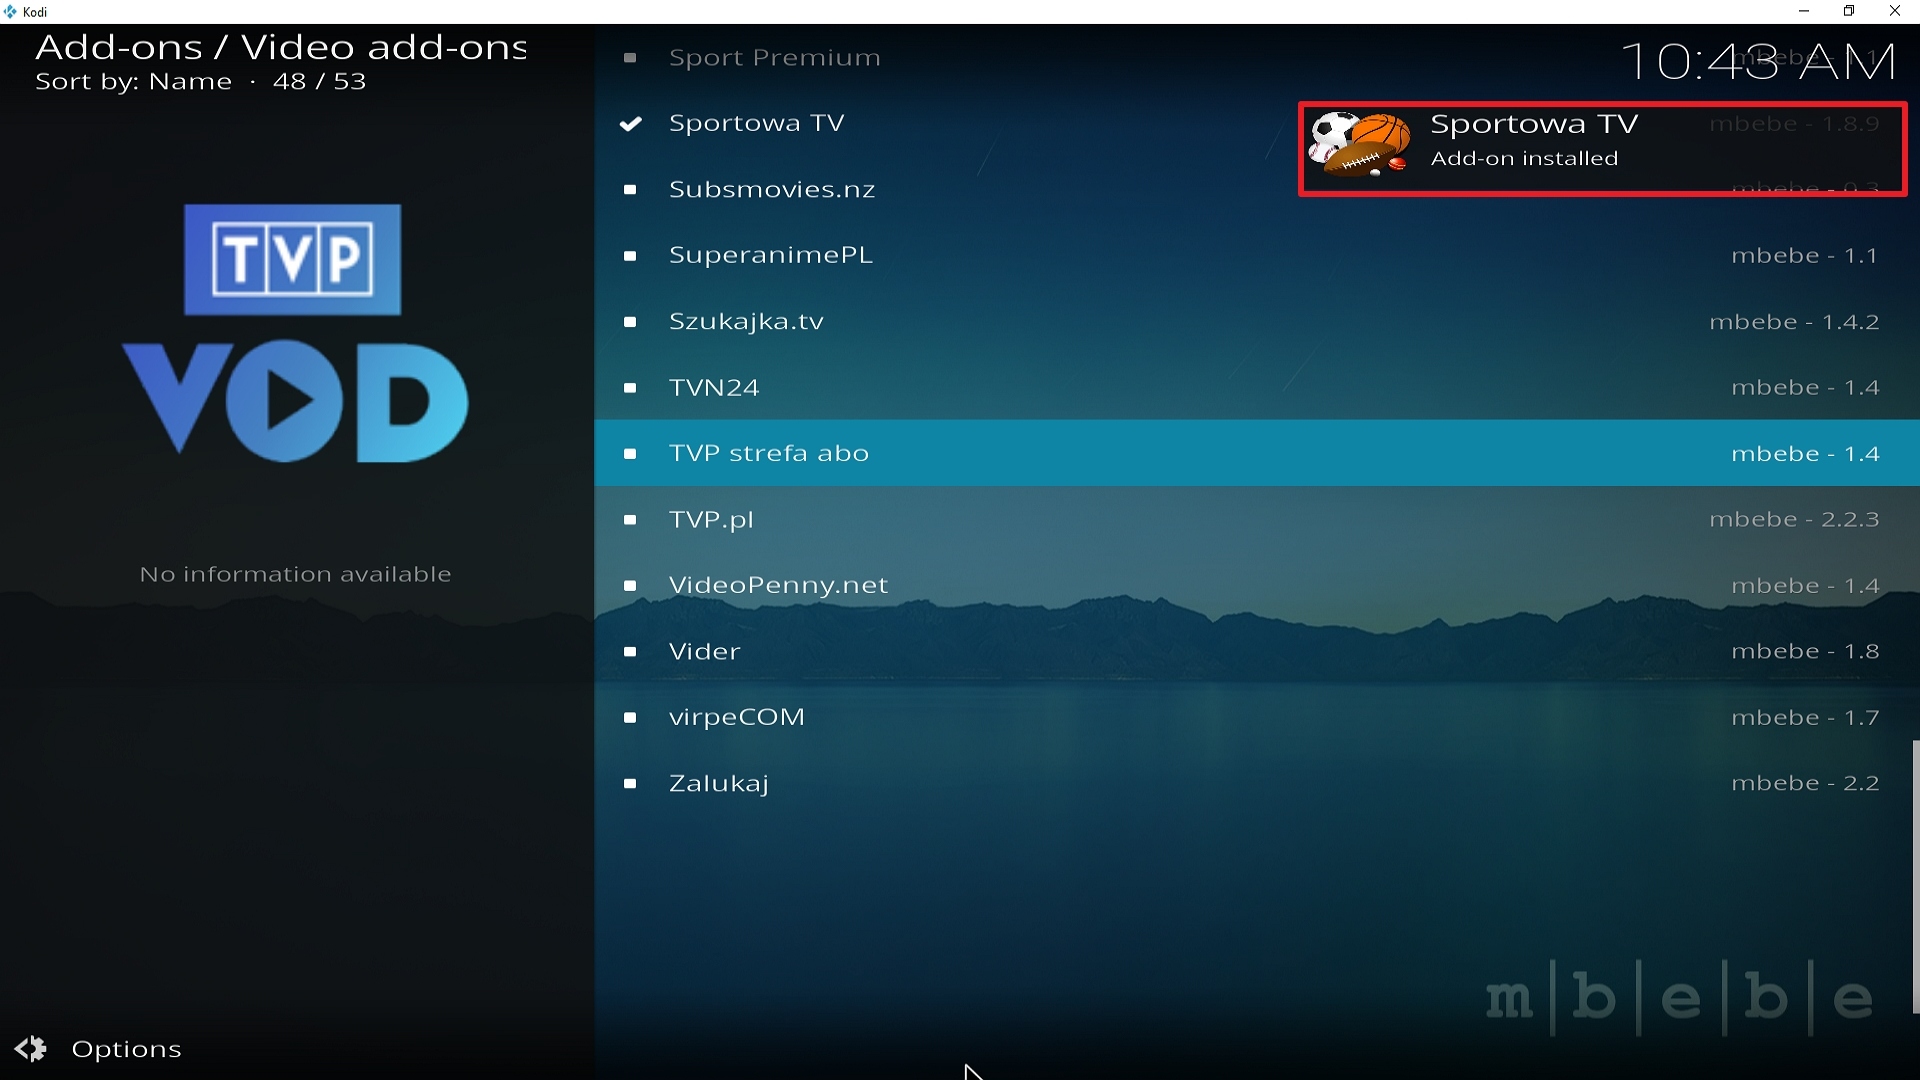Click the Add-ons / Video add-ons heading

pyautogui.click(x=281, y=47)
